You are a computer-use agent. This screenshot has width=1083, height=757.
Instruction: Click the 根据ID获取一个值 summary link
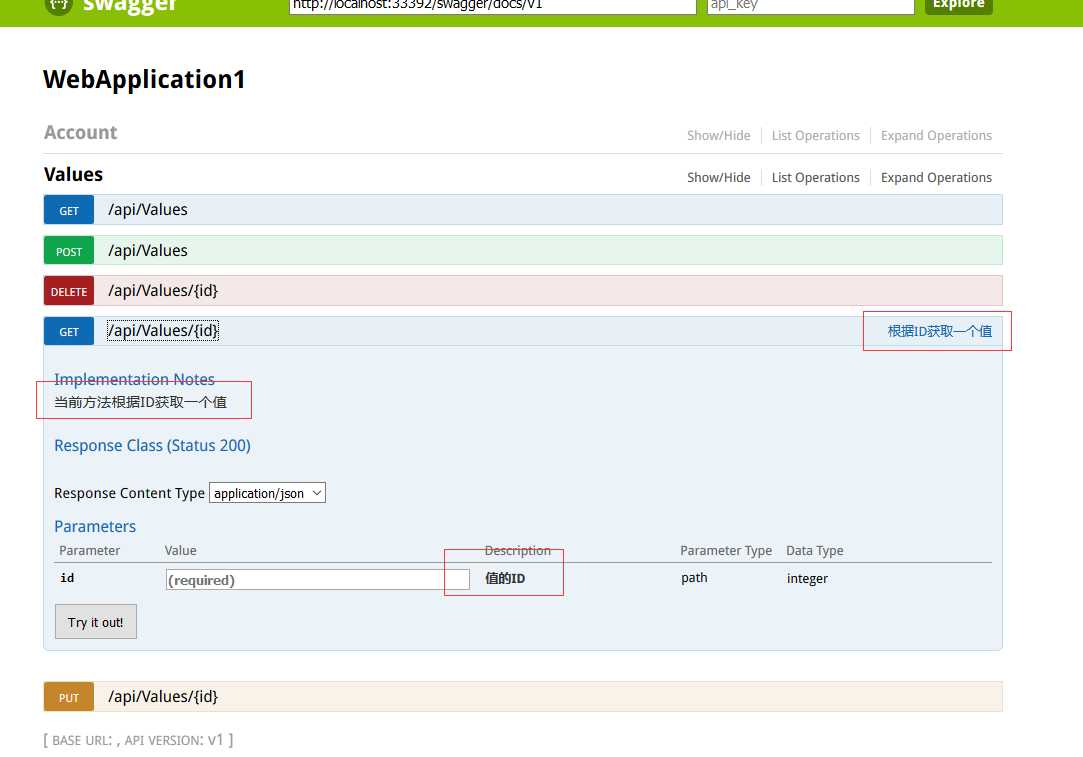(939, 331)
